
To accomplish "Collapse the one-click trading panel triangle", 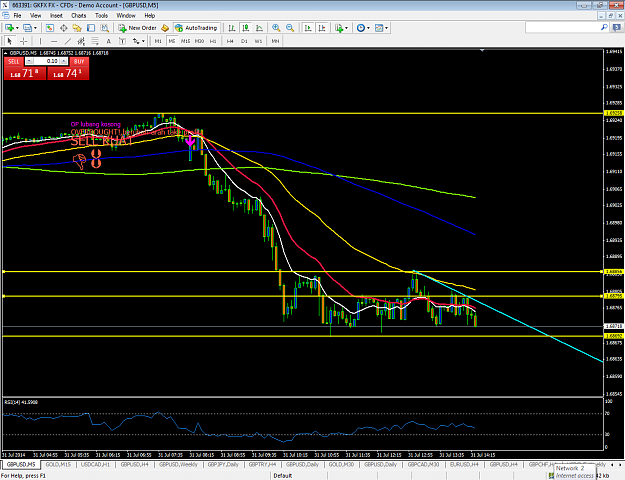I will 6,53.
